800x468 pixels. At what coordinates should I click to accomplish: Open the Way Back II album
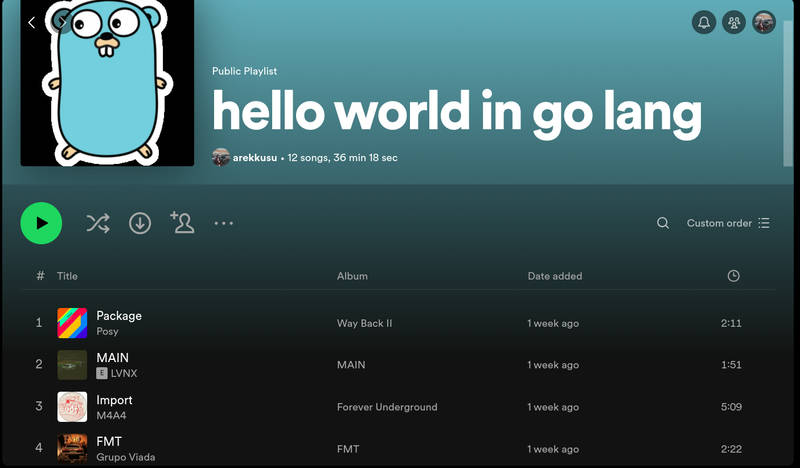pos(364,323)
